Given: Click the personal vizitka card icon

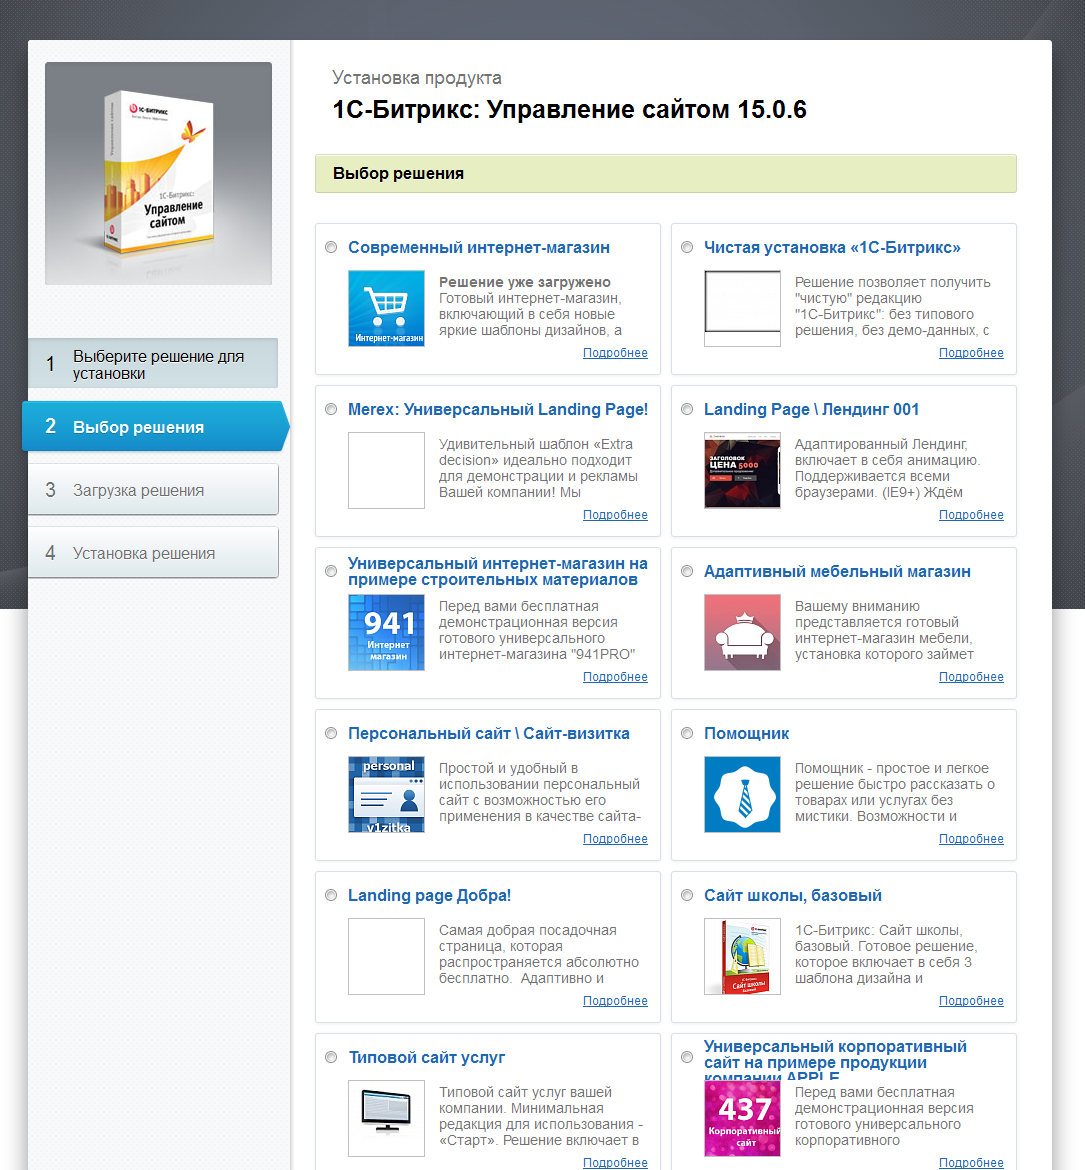Looking at the screenshot, I should [387, 794].
